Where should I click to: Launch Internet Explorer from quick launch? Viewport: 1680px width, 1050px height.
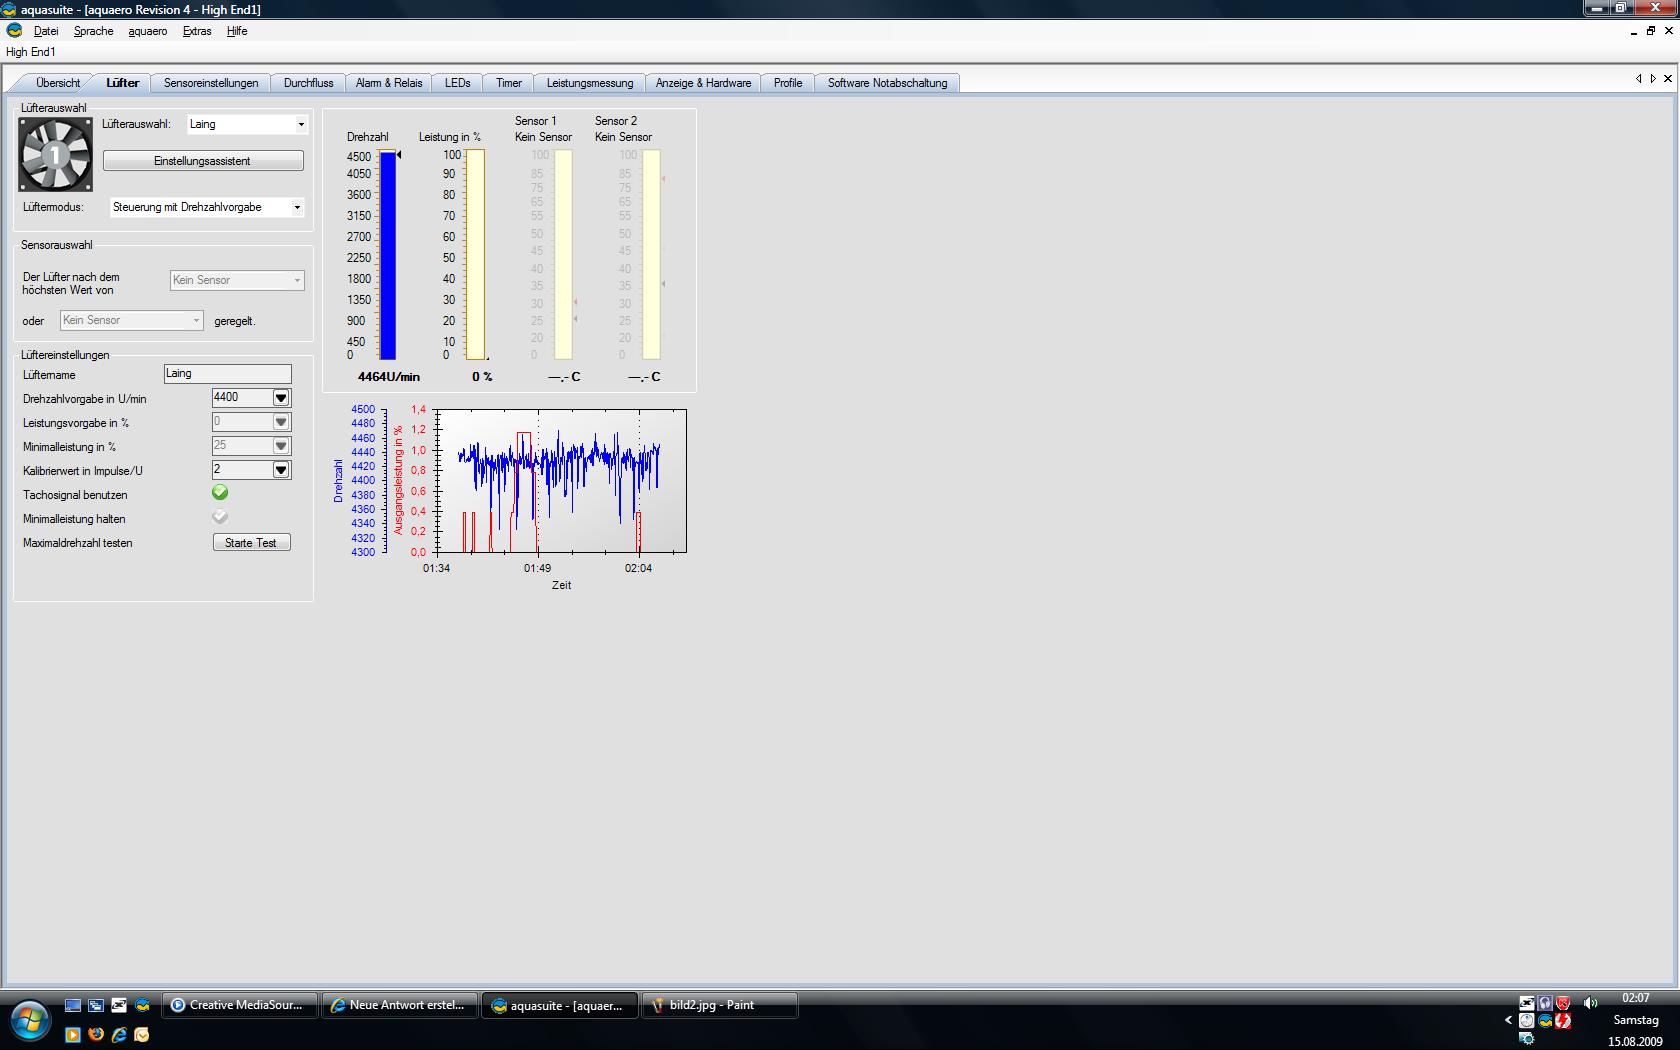[x=119, y=1034]
